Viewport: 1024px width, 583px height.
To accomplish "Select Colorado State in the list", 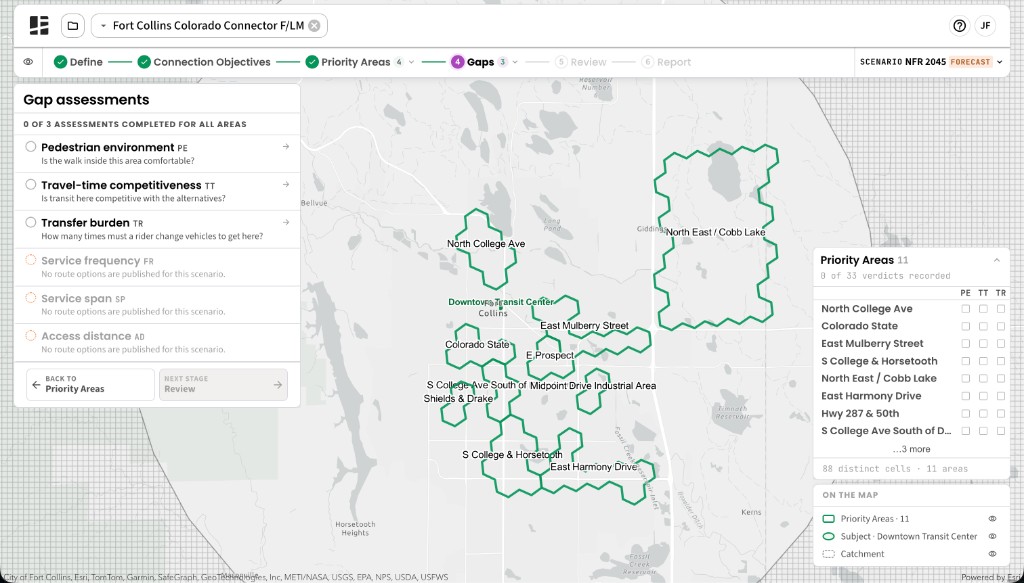I will (x=859, y=326).
